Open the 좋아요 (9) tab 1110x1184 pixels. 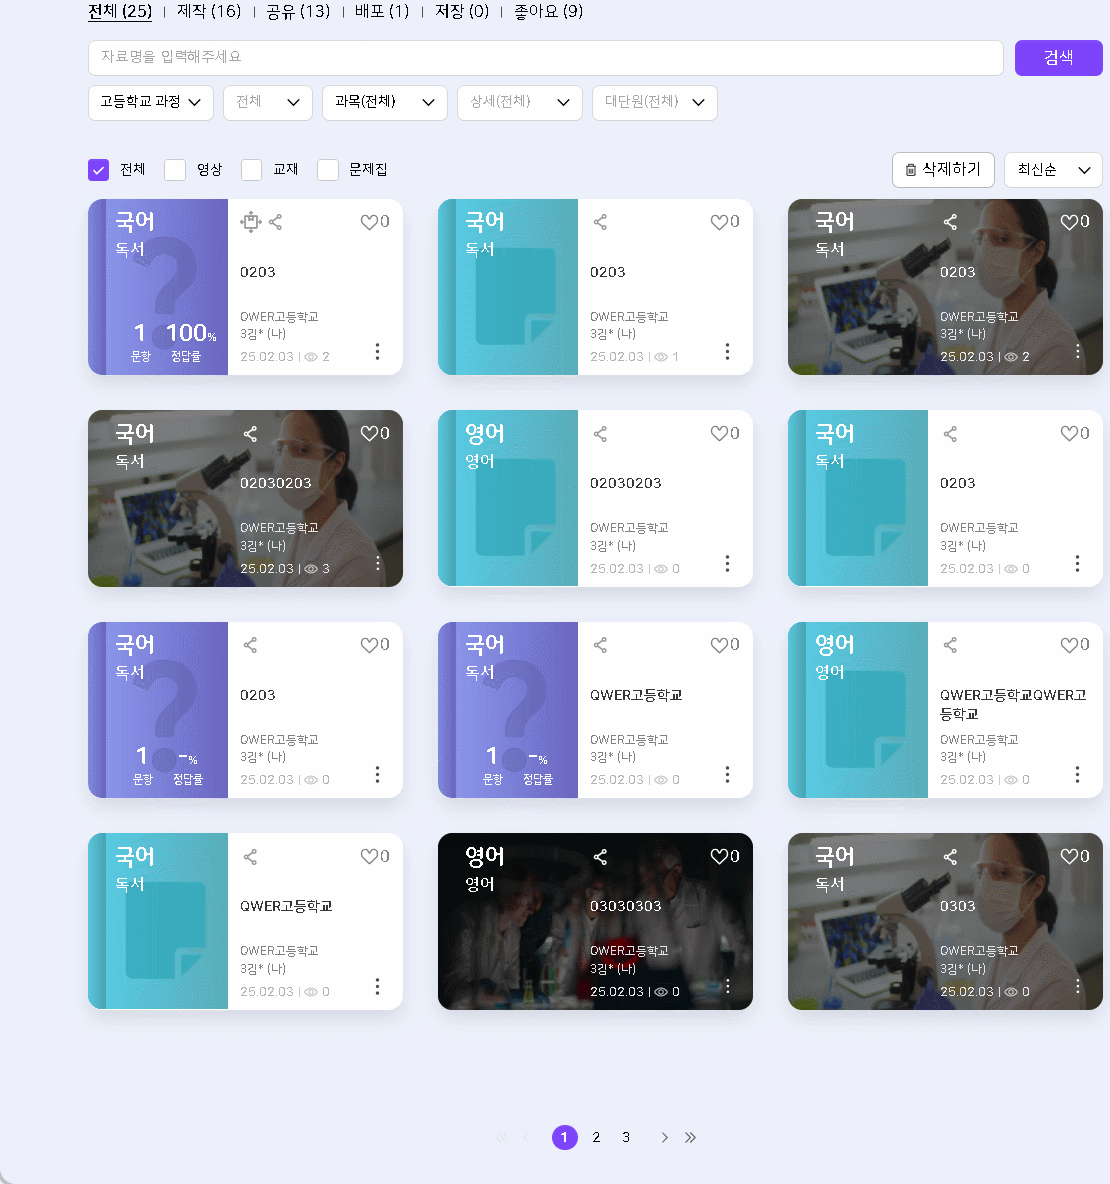(x=548, y=12)
